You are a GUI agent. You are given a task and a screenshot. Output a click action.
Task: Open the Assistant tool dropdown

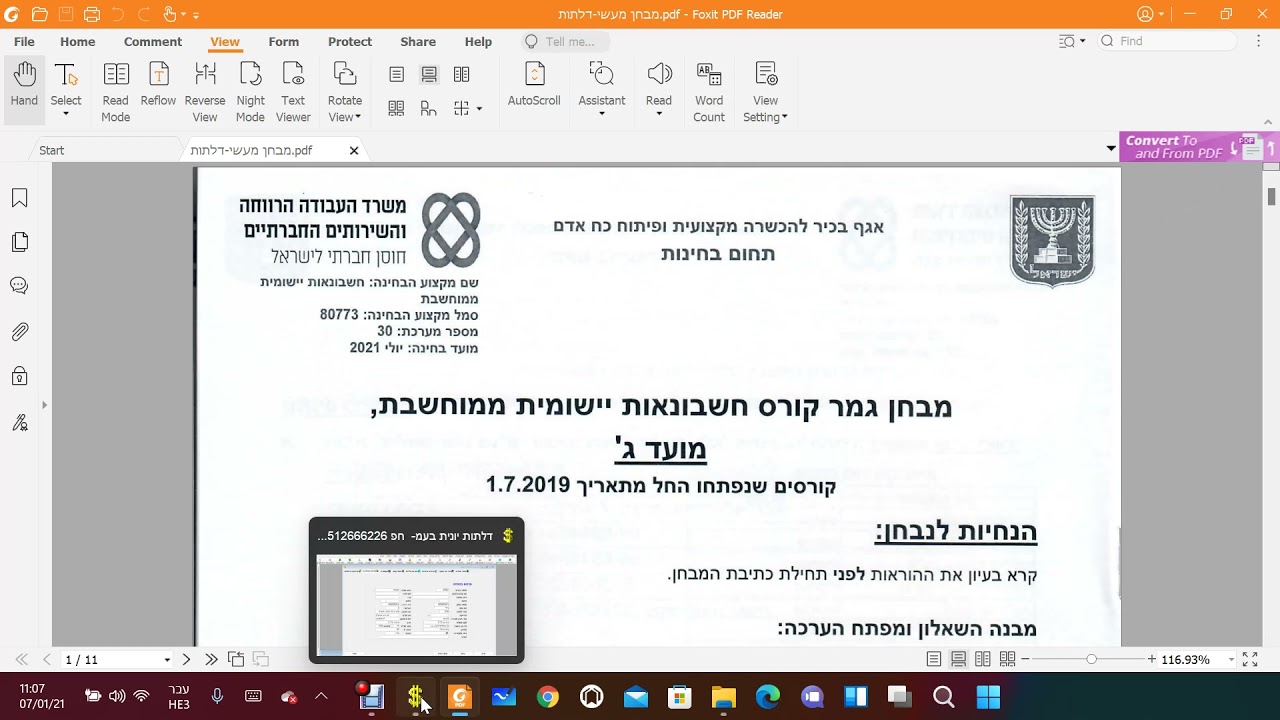[602, 90]
